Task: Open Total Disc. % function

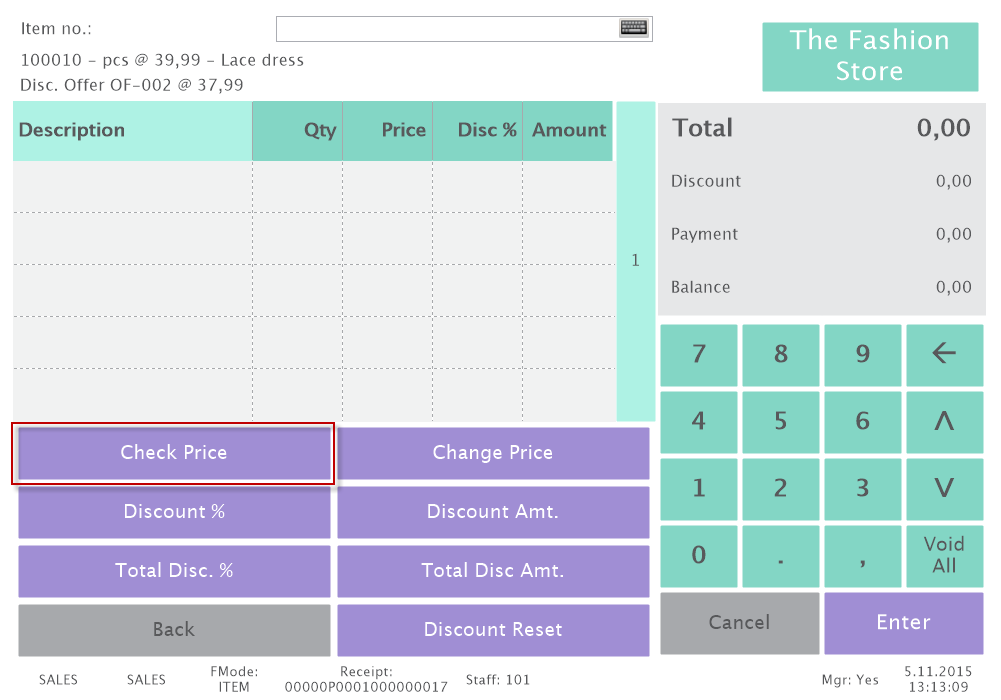Action: 174,571
